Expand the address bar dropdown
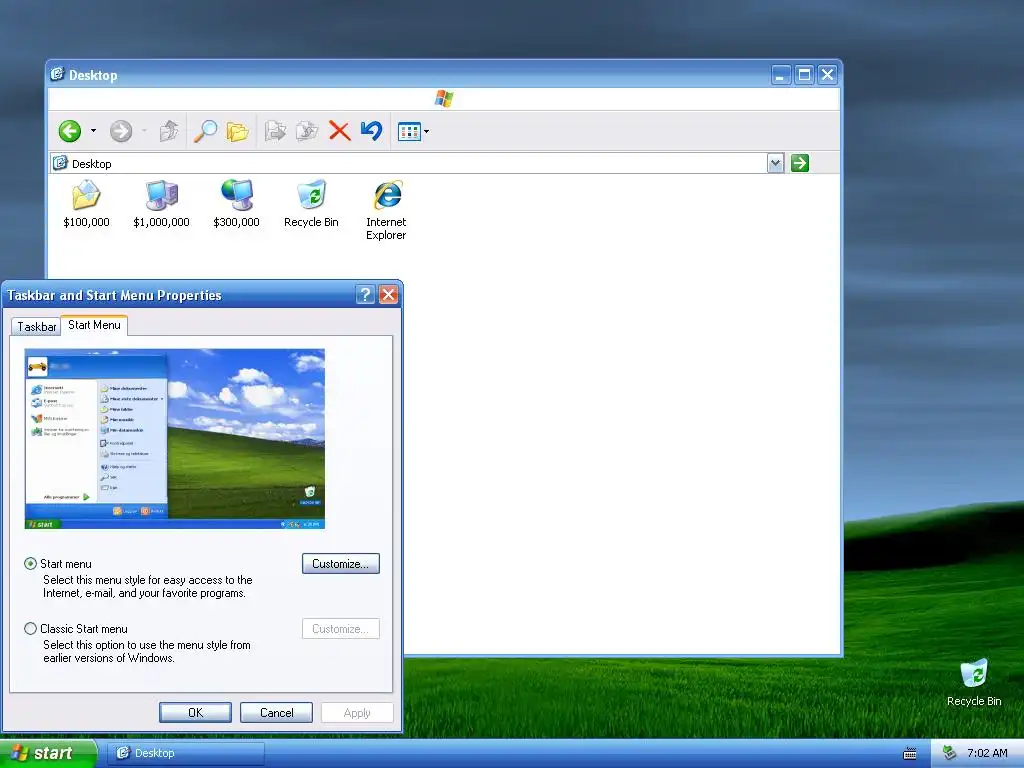 [x=775, y=163]
